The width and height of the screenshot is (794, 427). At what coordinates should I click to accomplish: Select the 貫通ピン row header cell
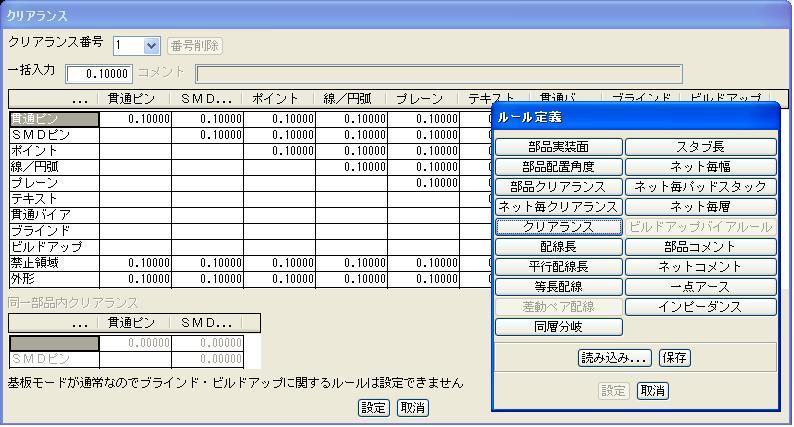[x=53, y=119]
